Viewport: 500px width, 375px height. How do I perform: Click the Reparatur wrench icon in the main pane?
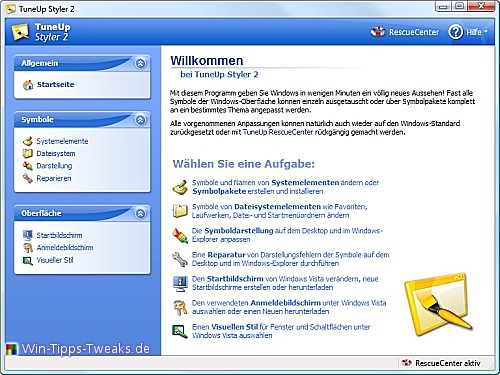click(180, 259)
